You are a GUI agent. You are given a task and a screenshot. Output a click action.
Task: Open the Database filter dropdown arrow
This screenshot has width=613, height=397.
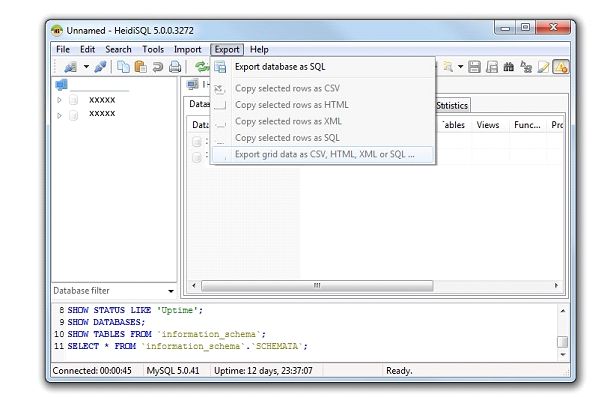click(171, 291)
